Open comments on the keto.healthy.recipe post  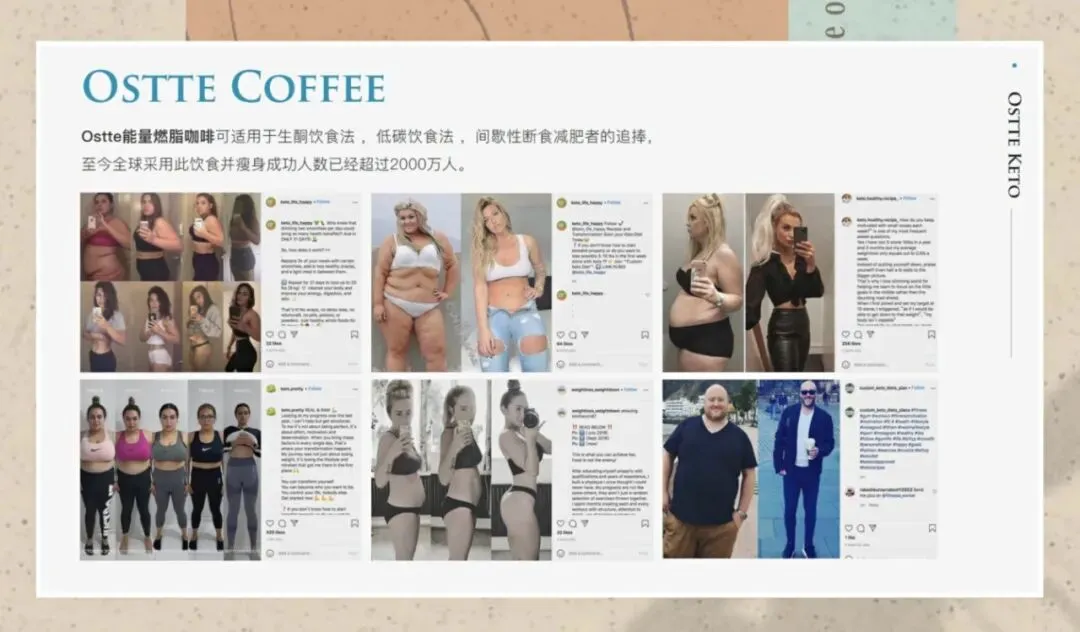pos(858,335)
